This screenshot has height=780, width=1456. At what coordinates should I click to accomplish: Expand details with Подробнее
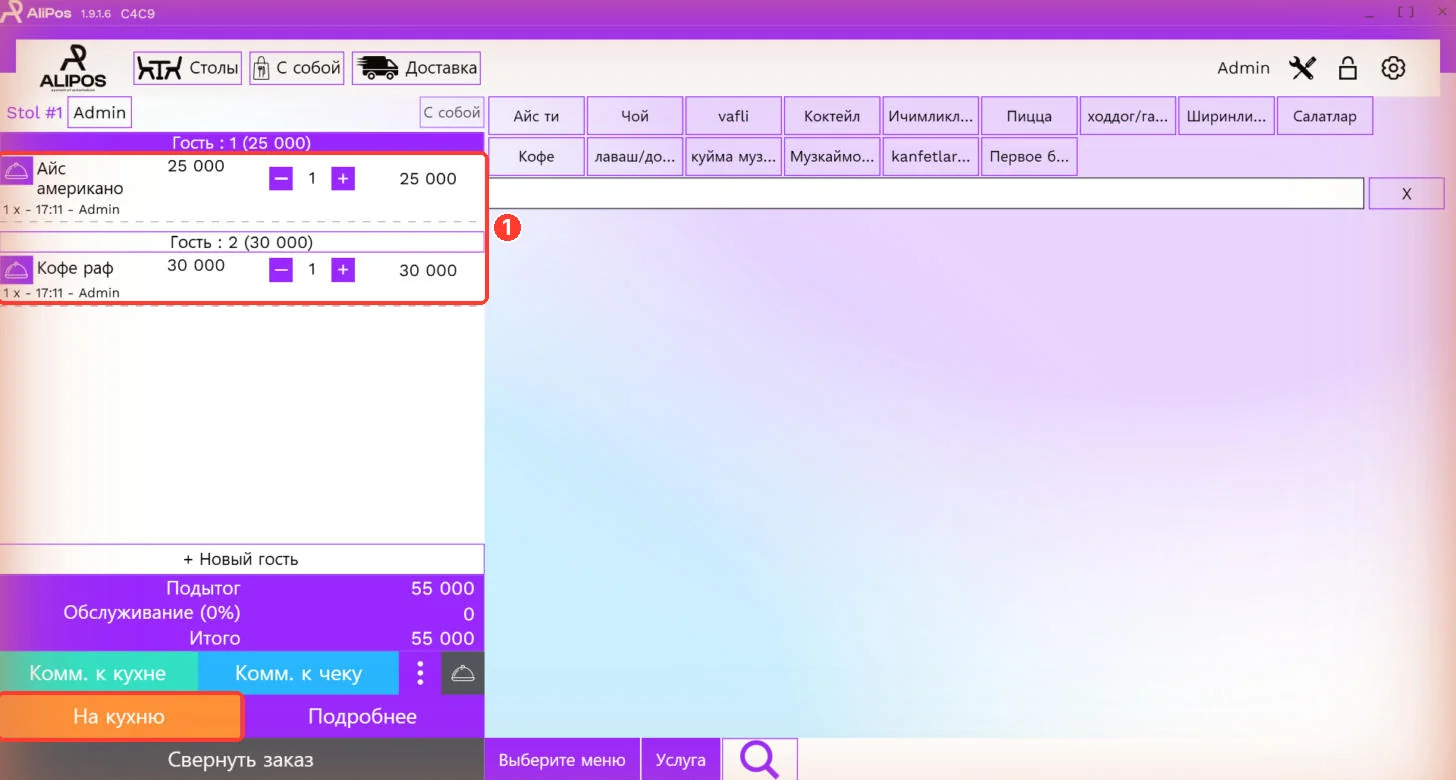coord(363,716)
